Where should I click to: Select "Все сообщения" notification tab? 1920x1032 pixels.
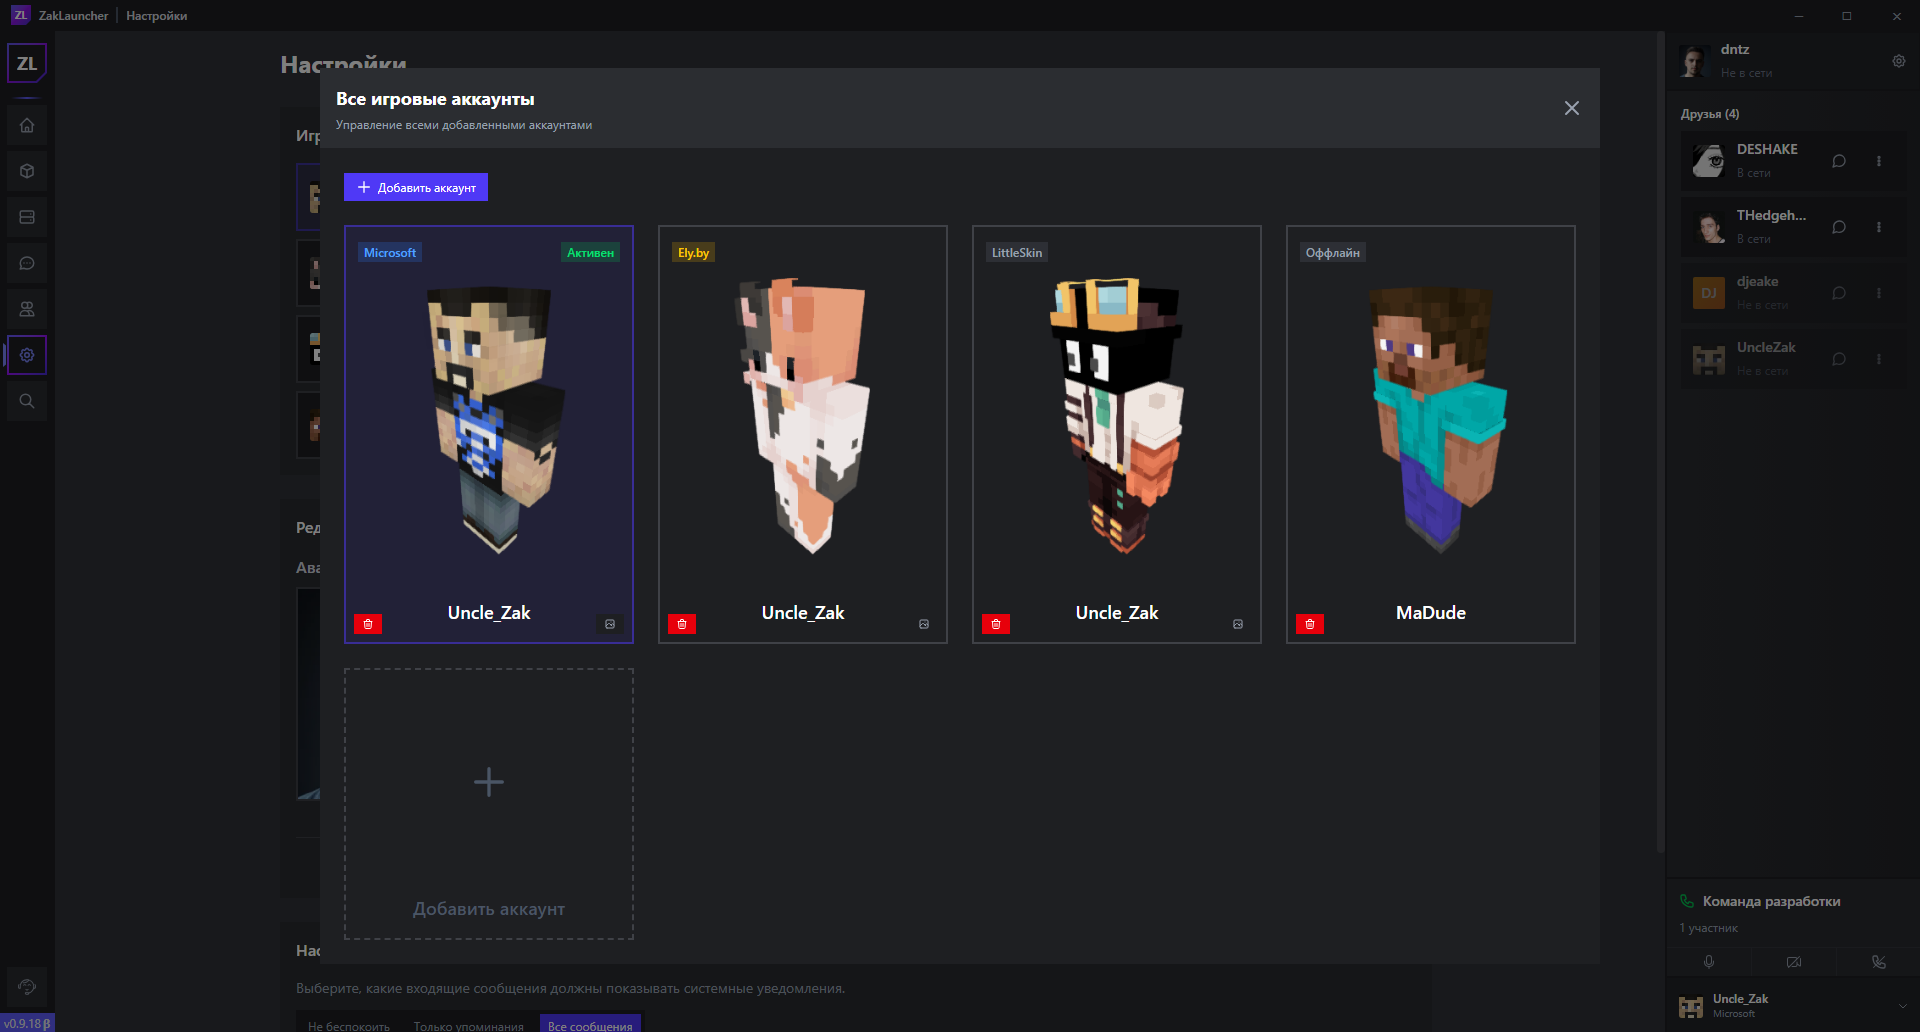click(590, 1025)
